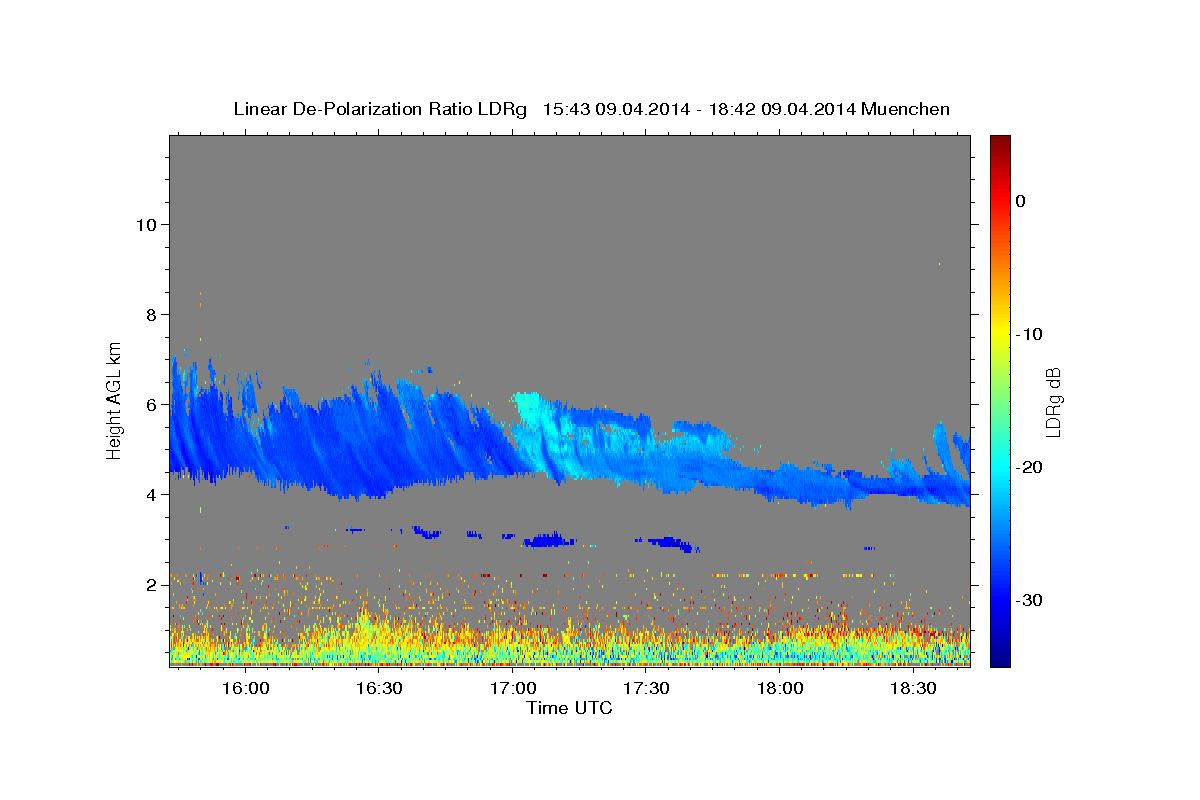Click the 16:30 time tick label
Image resolution: width=1200 pixels, height=800 pixels.
coord(378,689)
